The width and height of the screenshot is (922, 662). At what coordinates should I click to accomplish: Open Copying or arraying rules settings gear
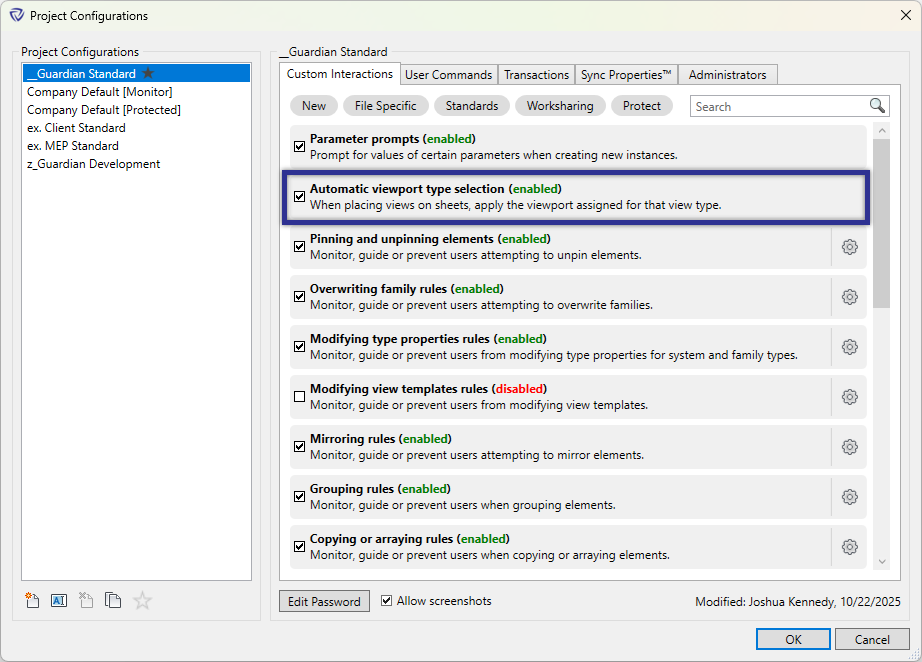[849, 546]
